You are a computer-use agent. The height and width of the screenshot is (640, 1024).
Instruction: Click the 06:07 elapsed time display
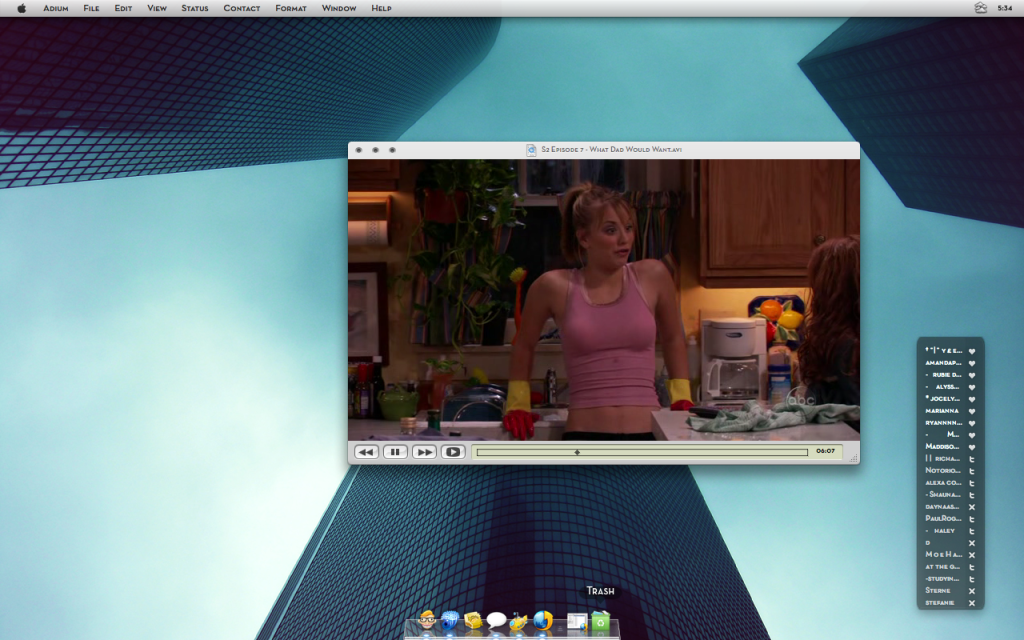[825, 451]
